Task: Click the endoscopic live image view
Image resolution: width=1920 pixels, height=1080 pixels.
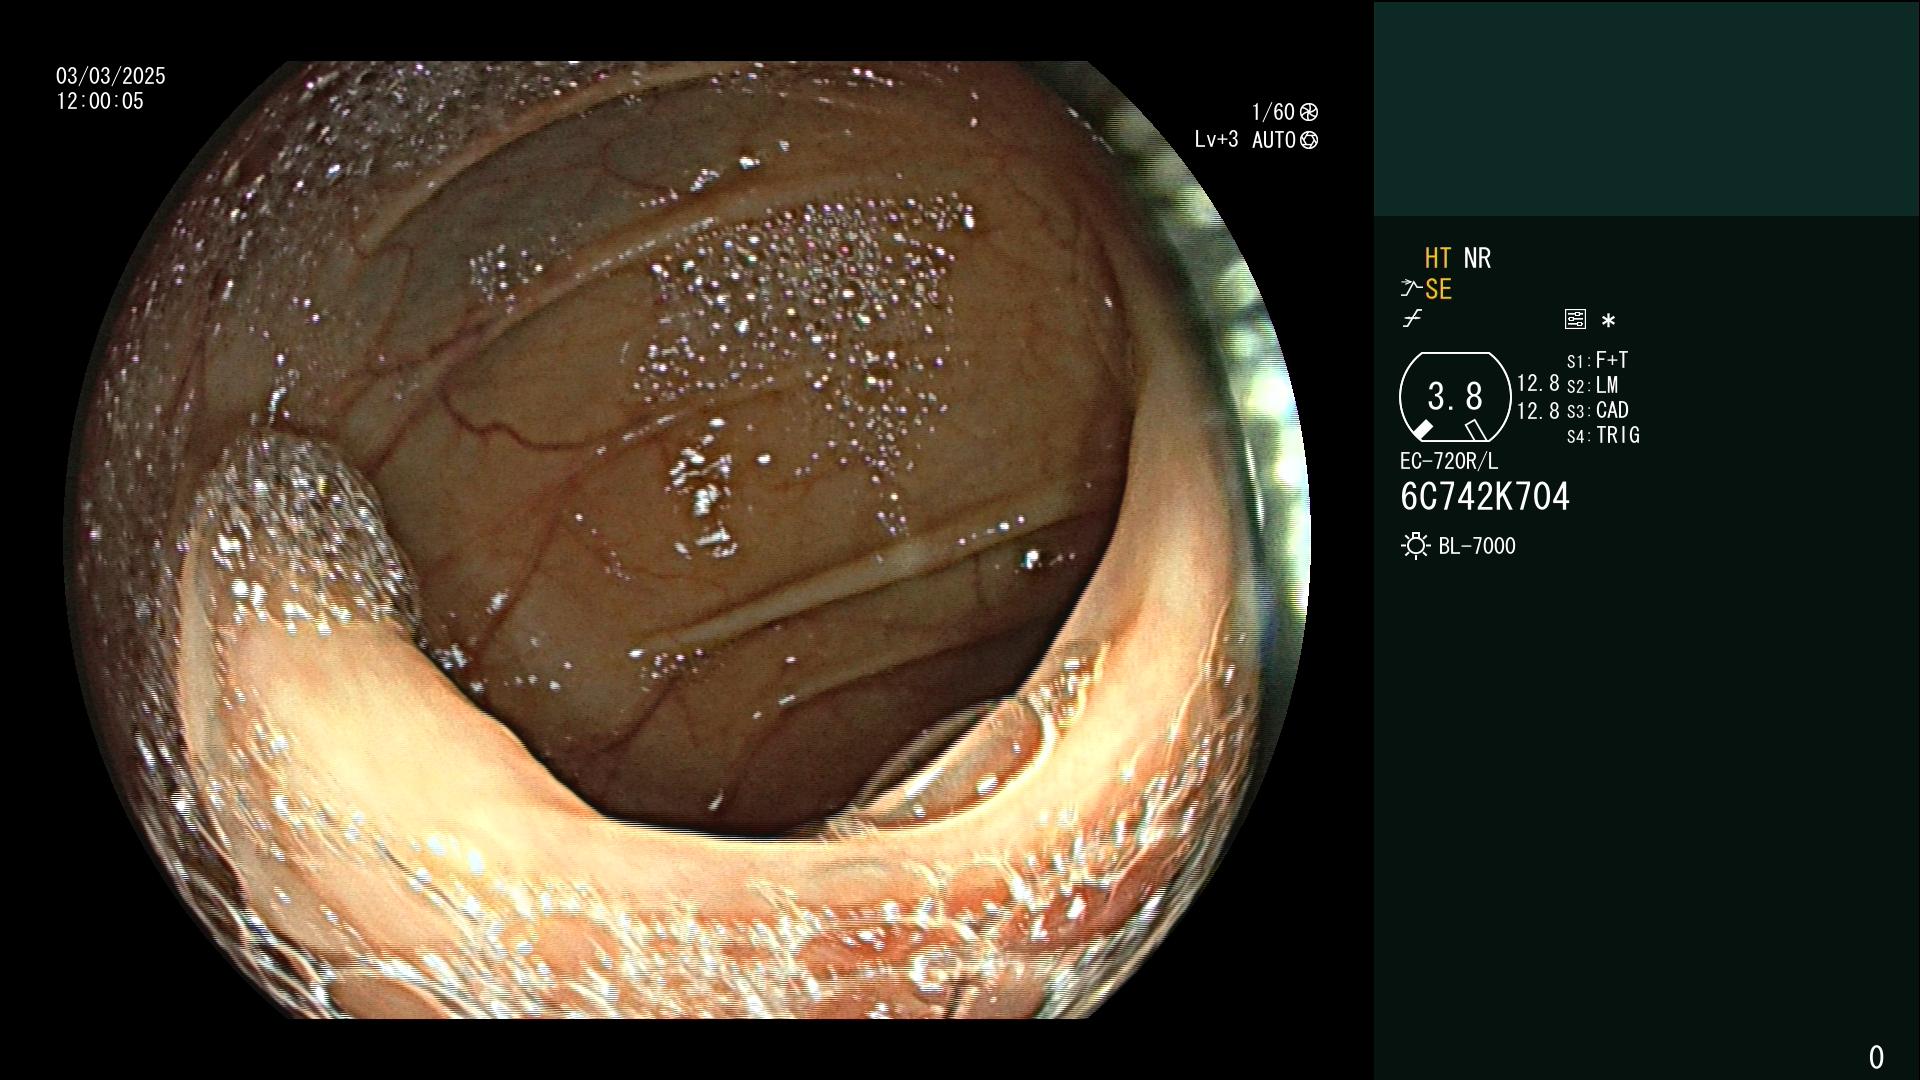Action: tap(688, 540)
